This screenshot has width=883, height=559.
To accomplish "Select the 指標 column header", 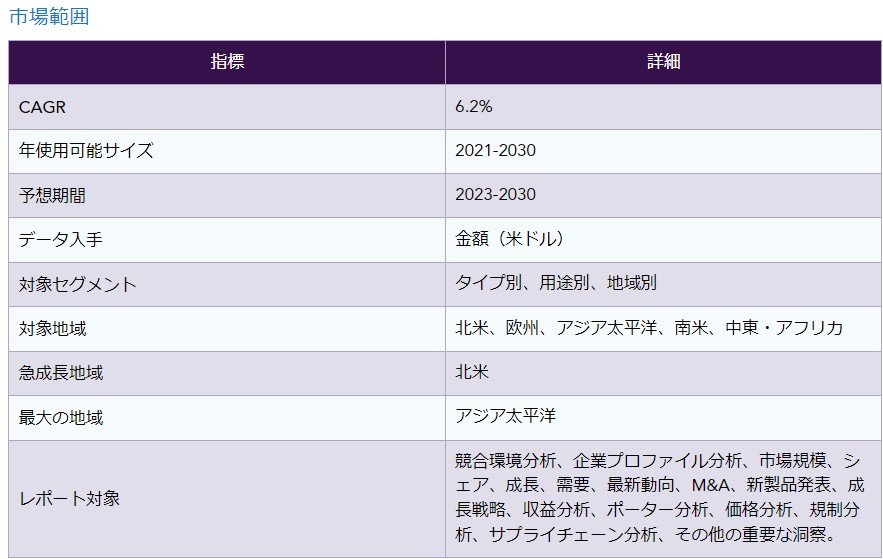I will point(227,62).
